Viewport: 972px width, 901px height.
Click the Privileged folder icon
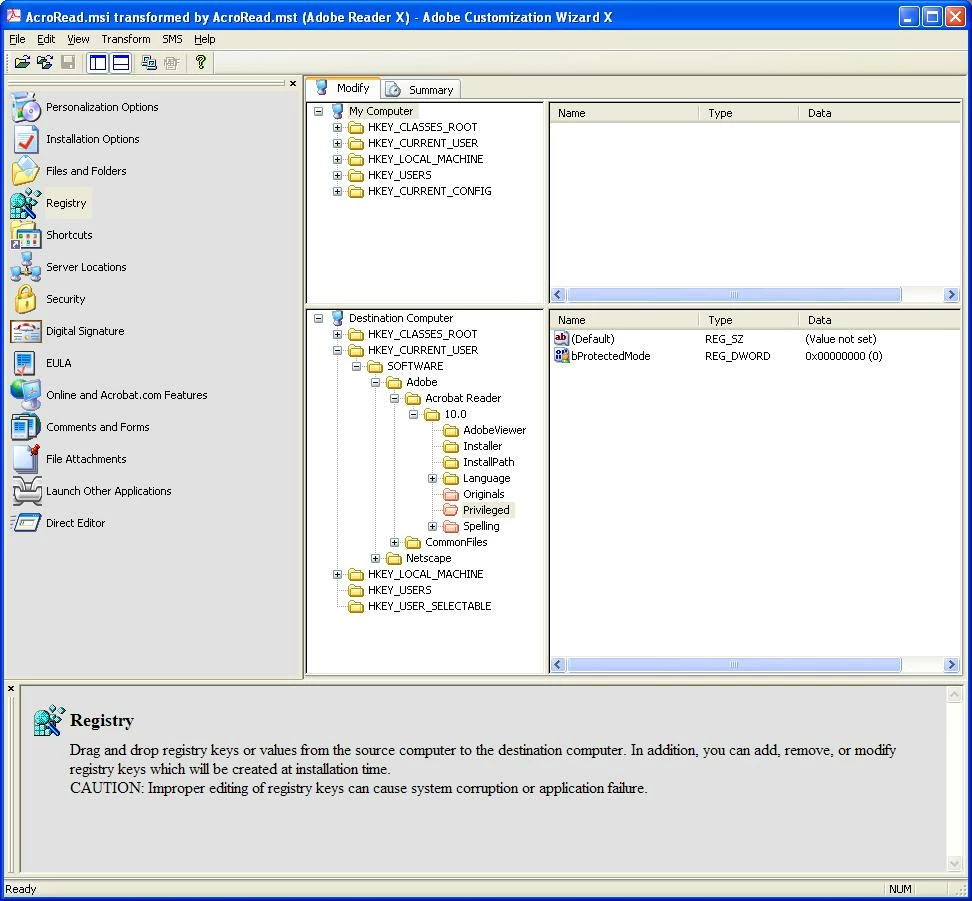(x=451, y=510)
